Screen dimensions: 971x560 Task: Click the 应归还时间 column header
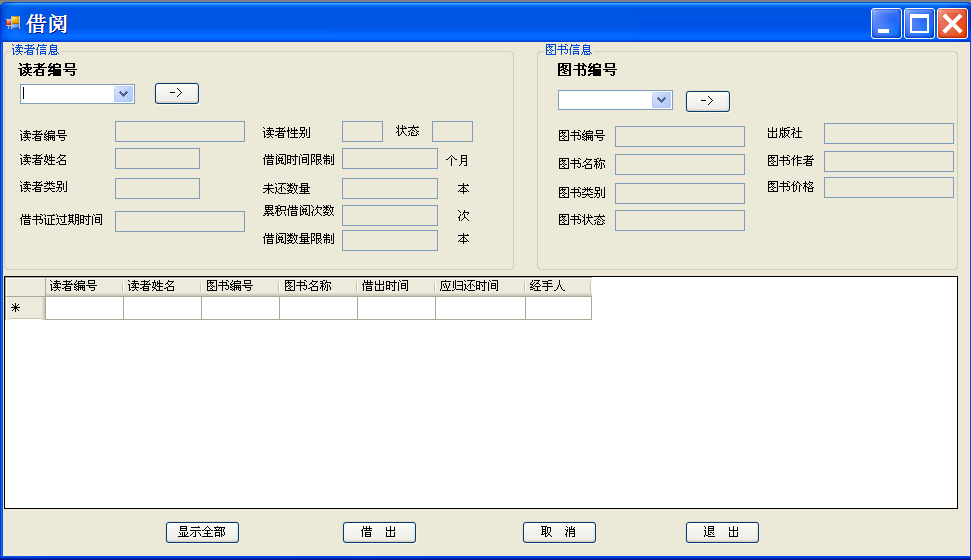click(481, 286)
